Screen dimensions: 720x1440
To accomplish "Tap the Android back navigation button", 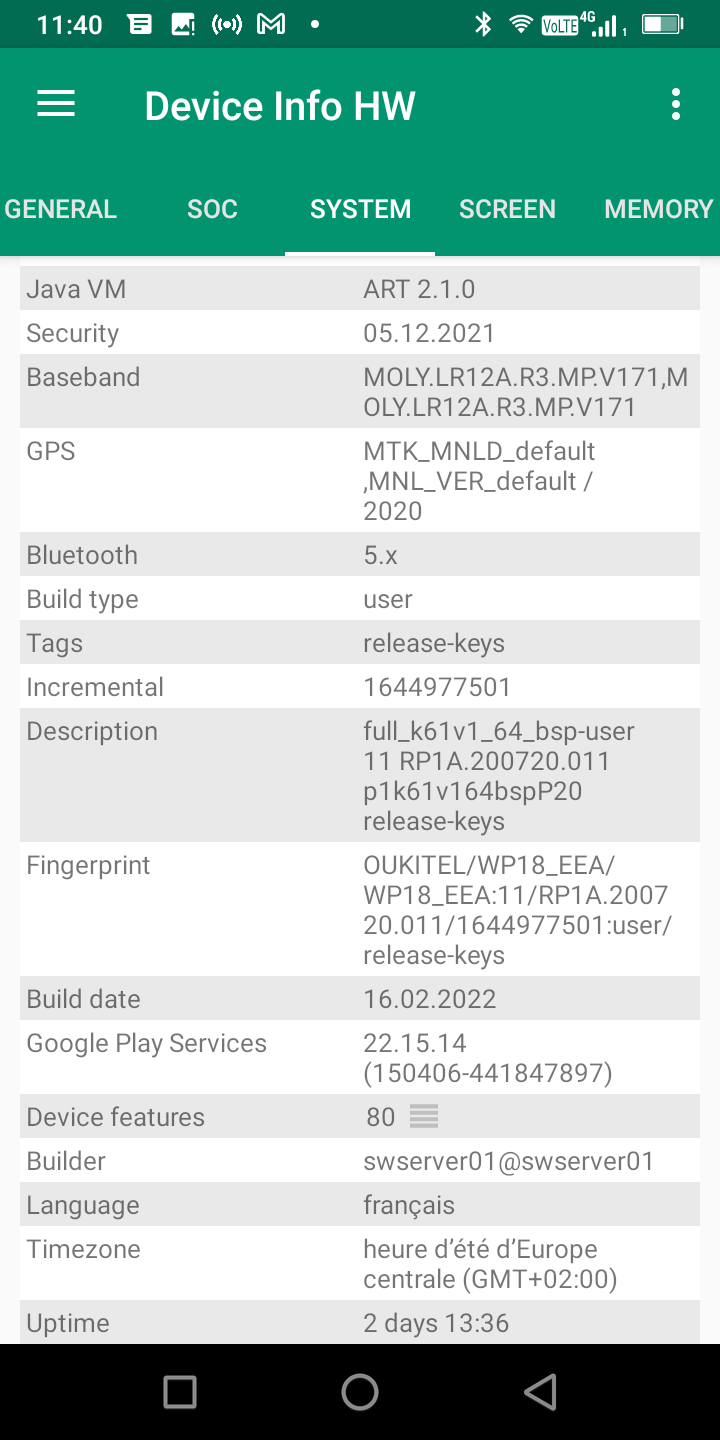I will [x=540, y=1391].
